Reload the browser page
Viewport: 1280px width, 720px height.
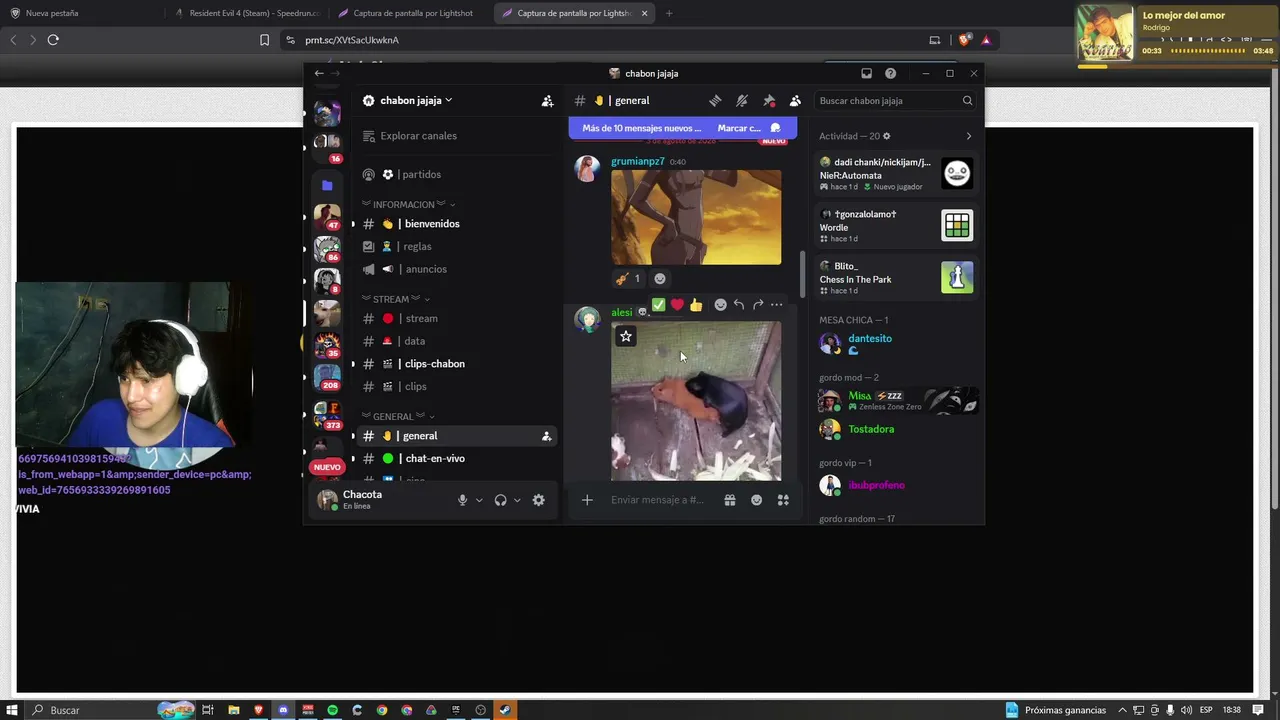pyautogui.click(x=53, y=40)
